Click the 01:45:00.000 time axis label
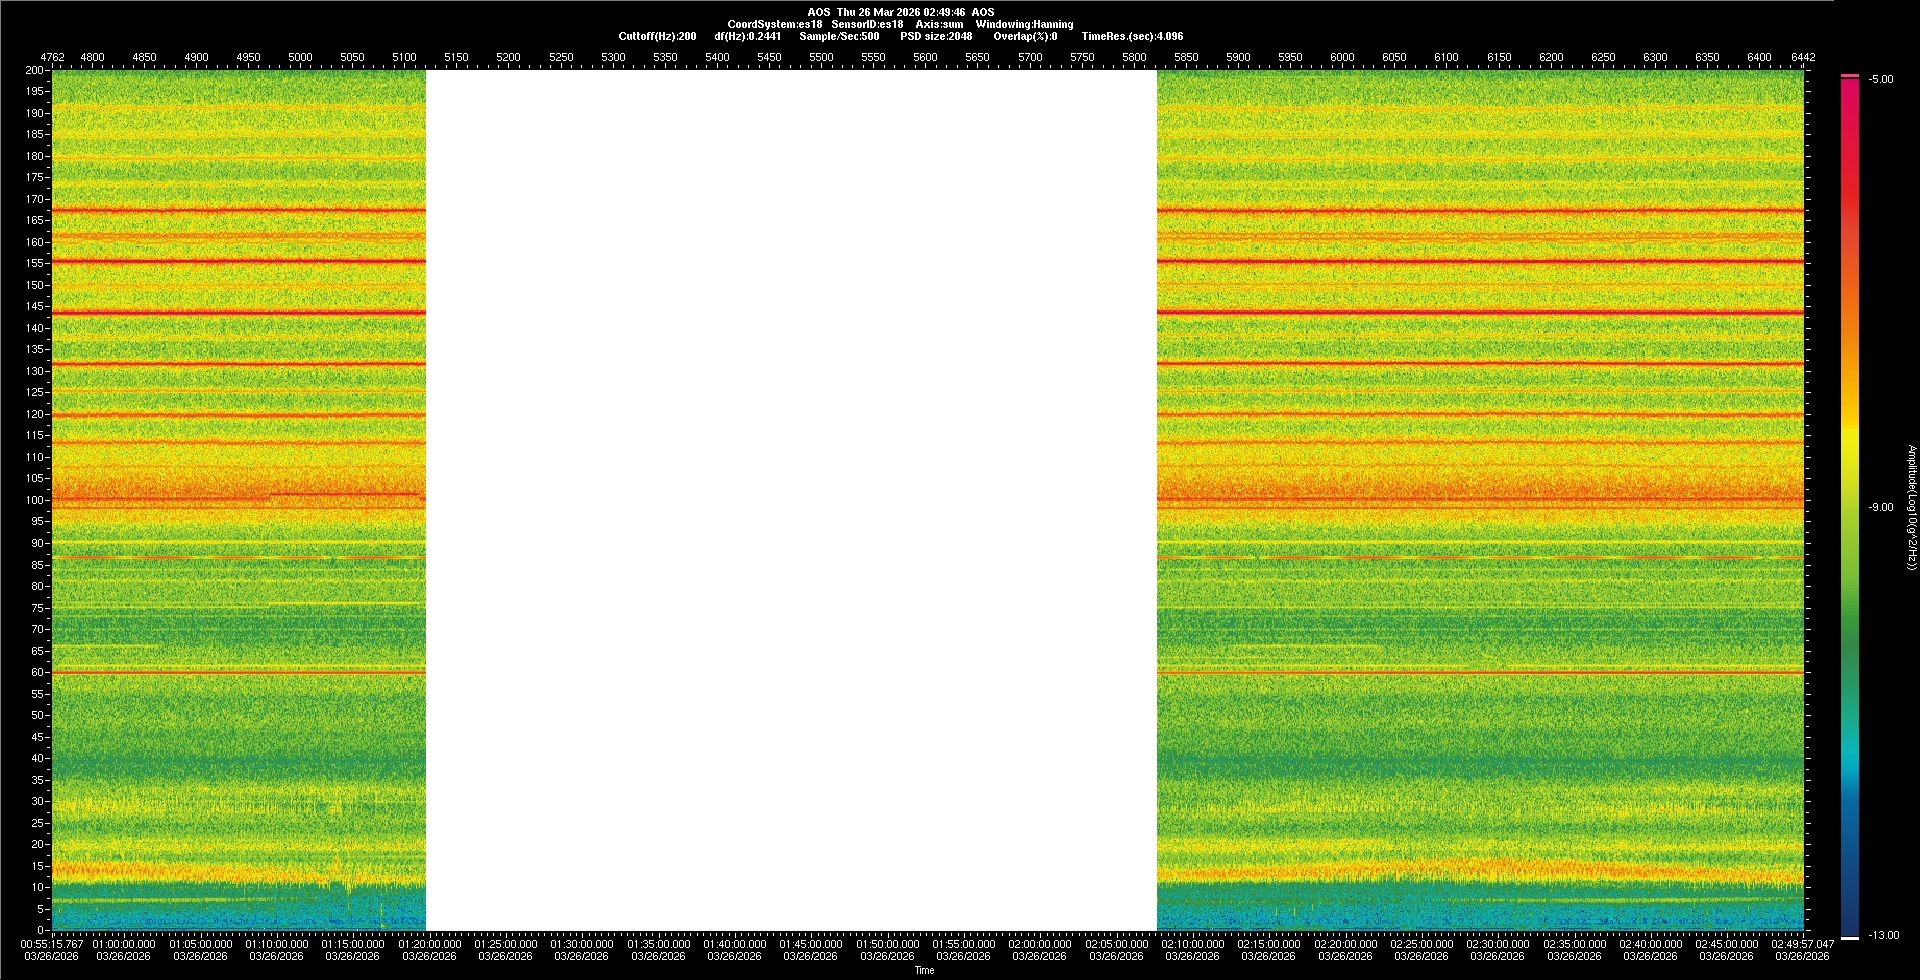This screenshot has height=980, width=1920. coord(811,944)
